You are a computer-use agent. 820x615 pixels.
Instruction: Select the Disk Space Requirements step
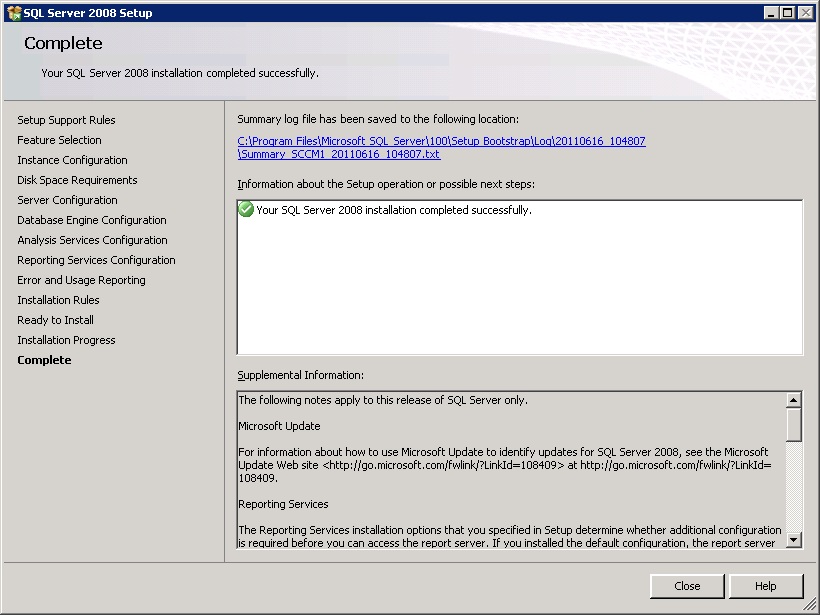click(77, 180)
